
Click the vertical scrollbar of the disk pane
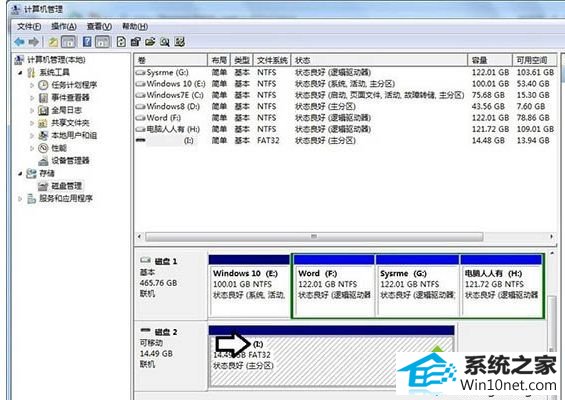click(x=551, y=323)
